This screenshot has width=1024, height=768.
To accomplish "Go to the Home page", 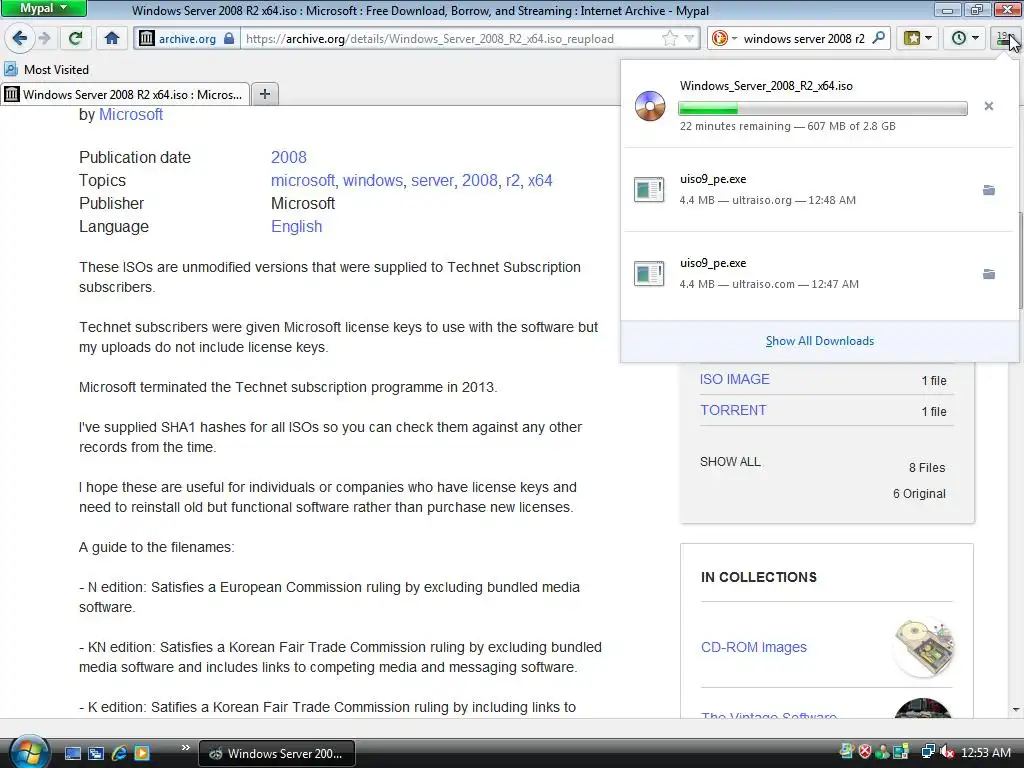I will pyautogui.click(x=112, y=39).
